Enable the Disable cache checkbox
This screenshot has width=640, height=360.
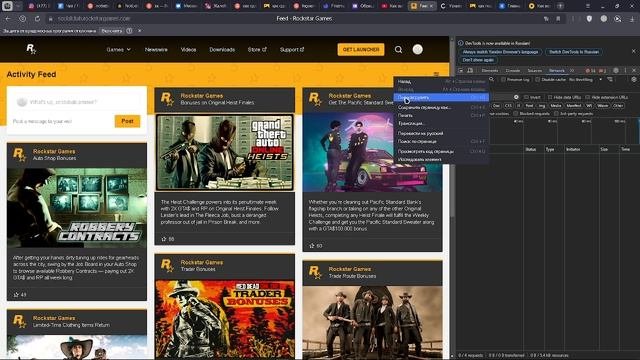coord(538,80)
